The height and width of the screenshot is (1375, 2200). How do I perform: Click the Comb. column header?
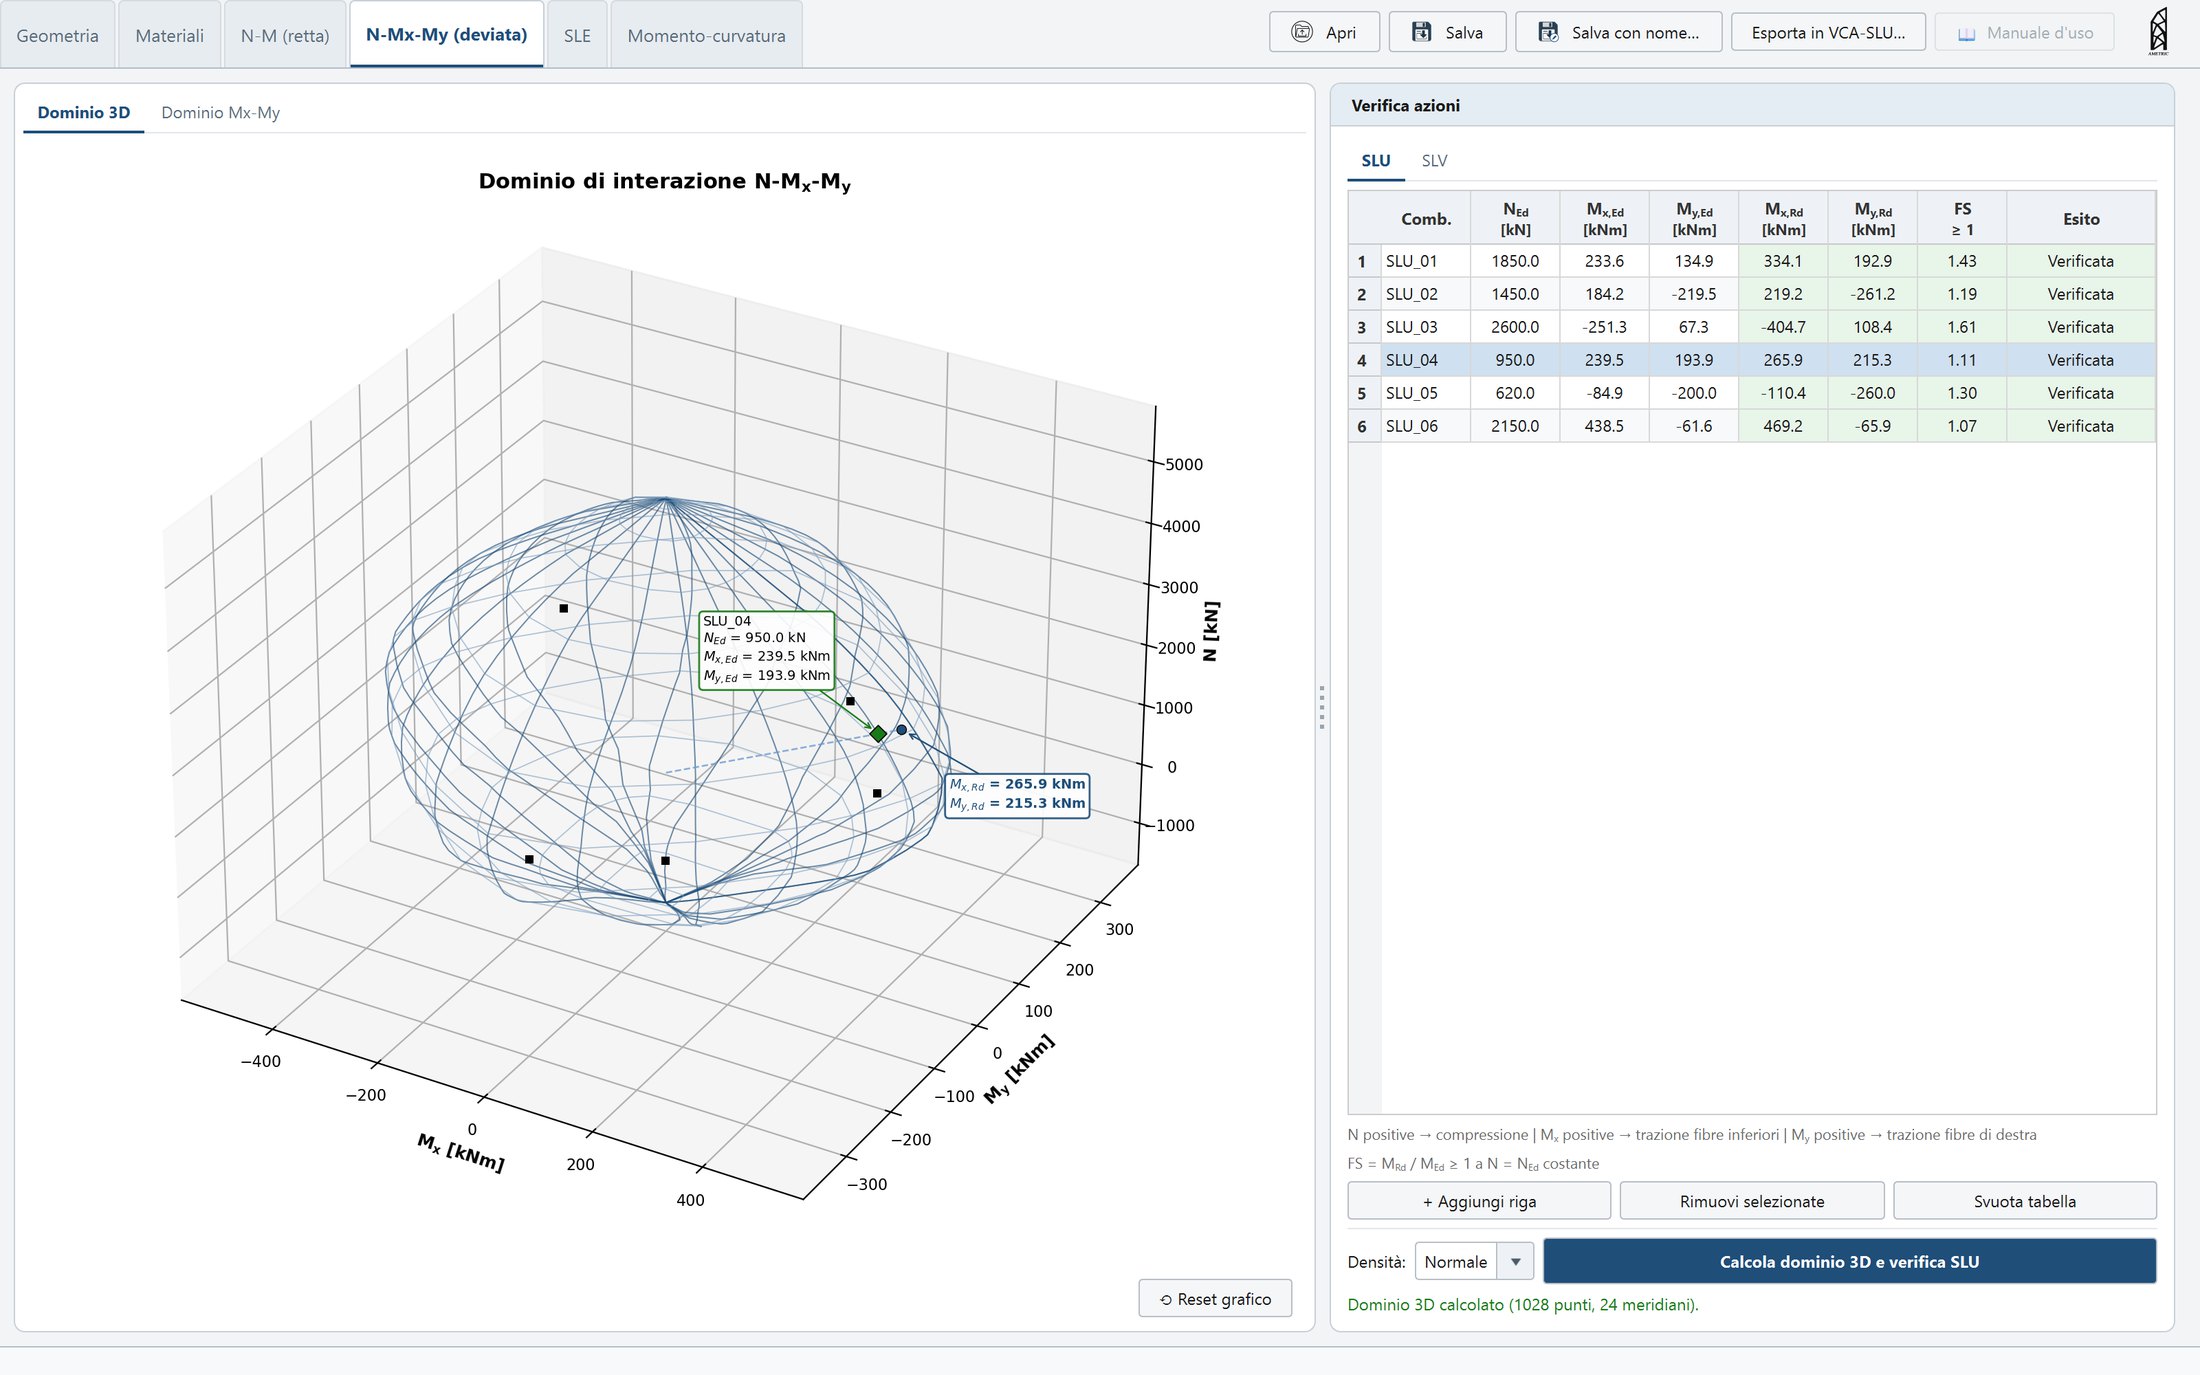(x=1425, y=218)
